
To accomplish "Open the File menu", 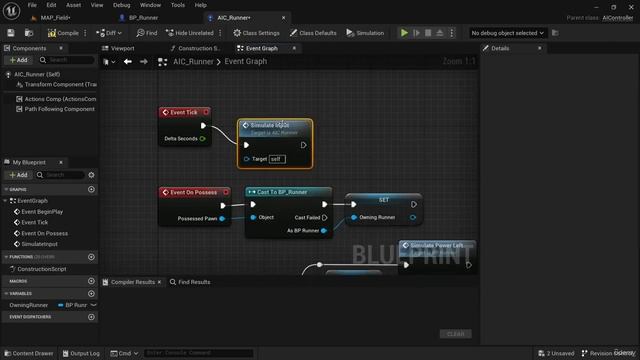I will point(32,5).
